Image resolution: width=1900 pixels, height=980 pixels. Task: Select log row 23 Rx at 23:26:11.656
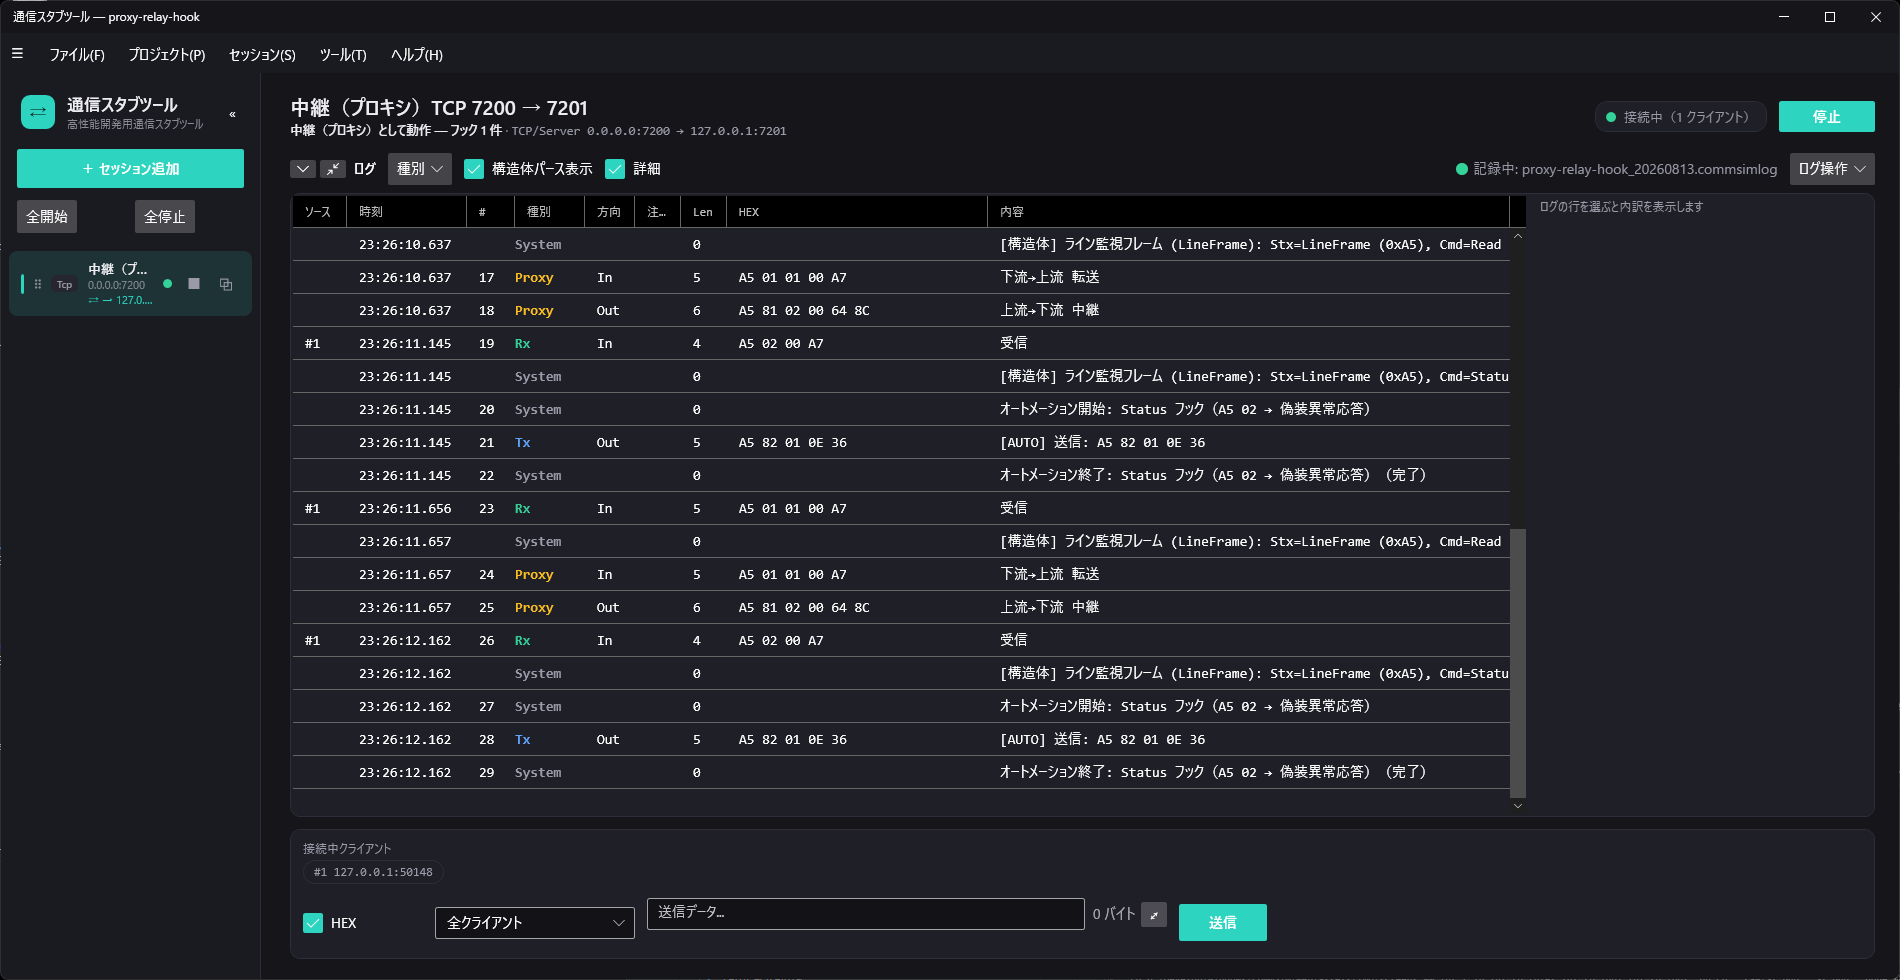coord(901,508)
